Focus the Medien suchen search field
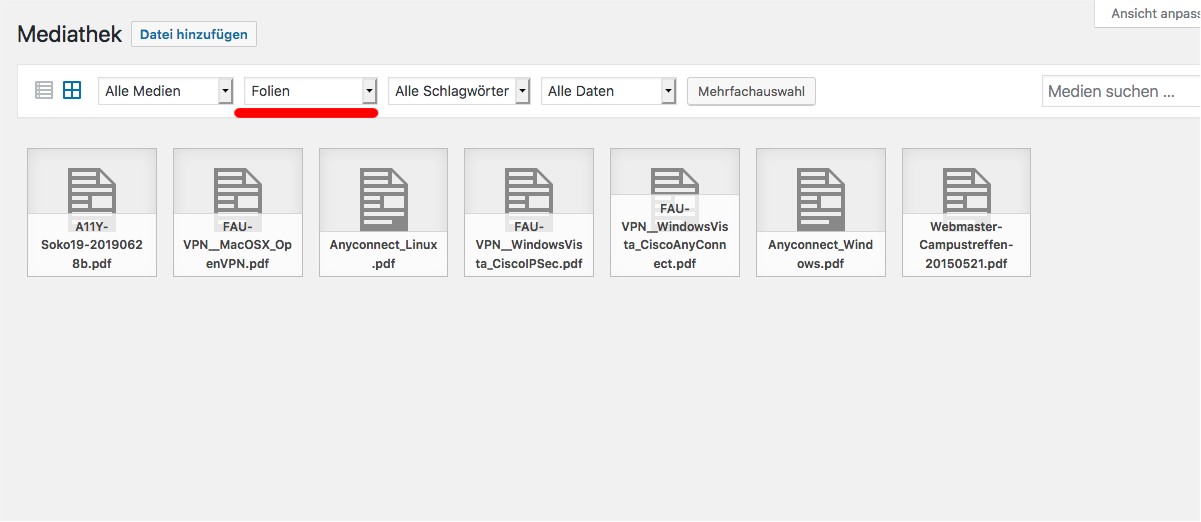The image size is (1201, 522). pos(1120,91)
